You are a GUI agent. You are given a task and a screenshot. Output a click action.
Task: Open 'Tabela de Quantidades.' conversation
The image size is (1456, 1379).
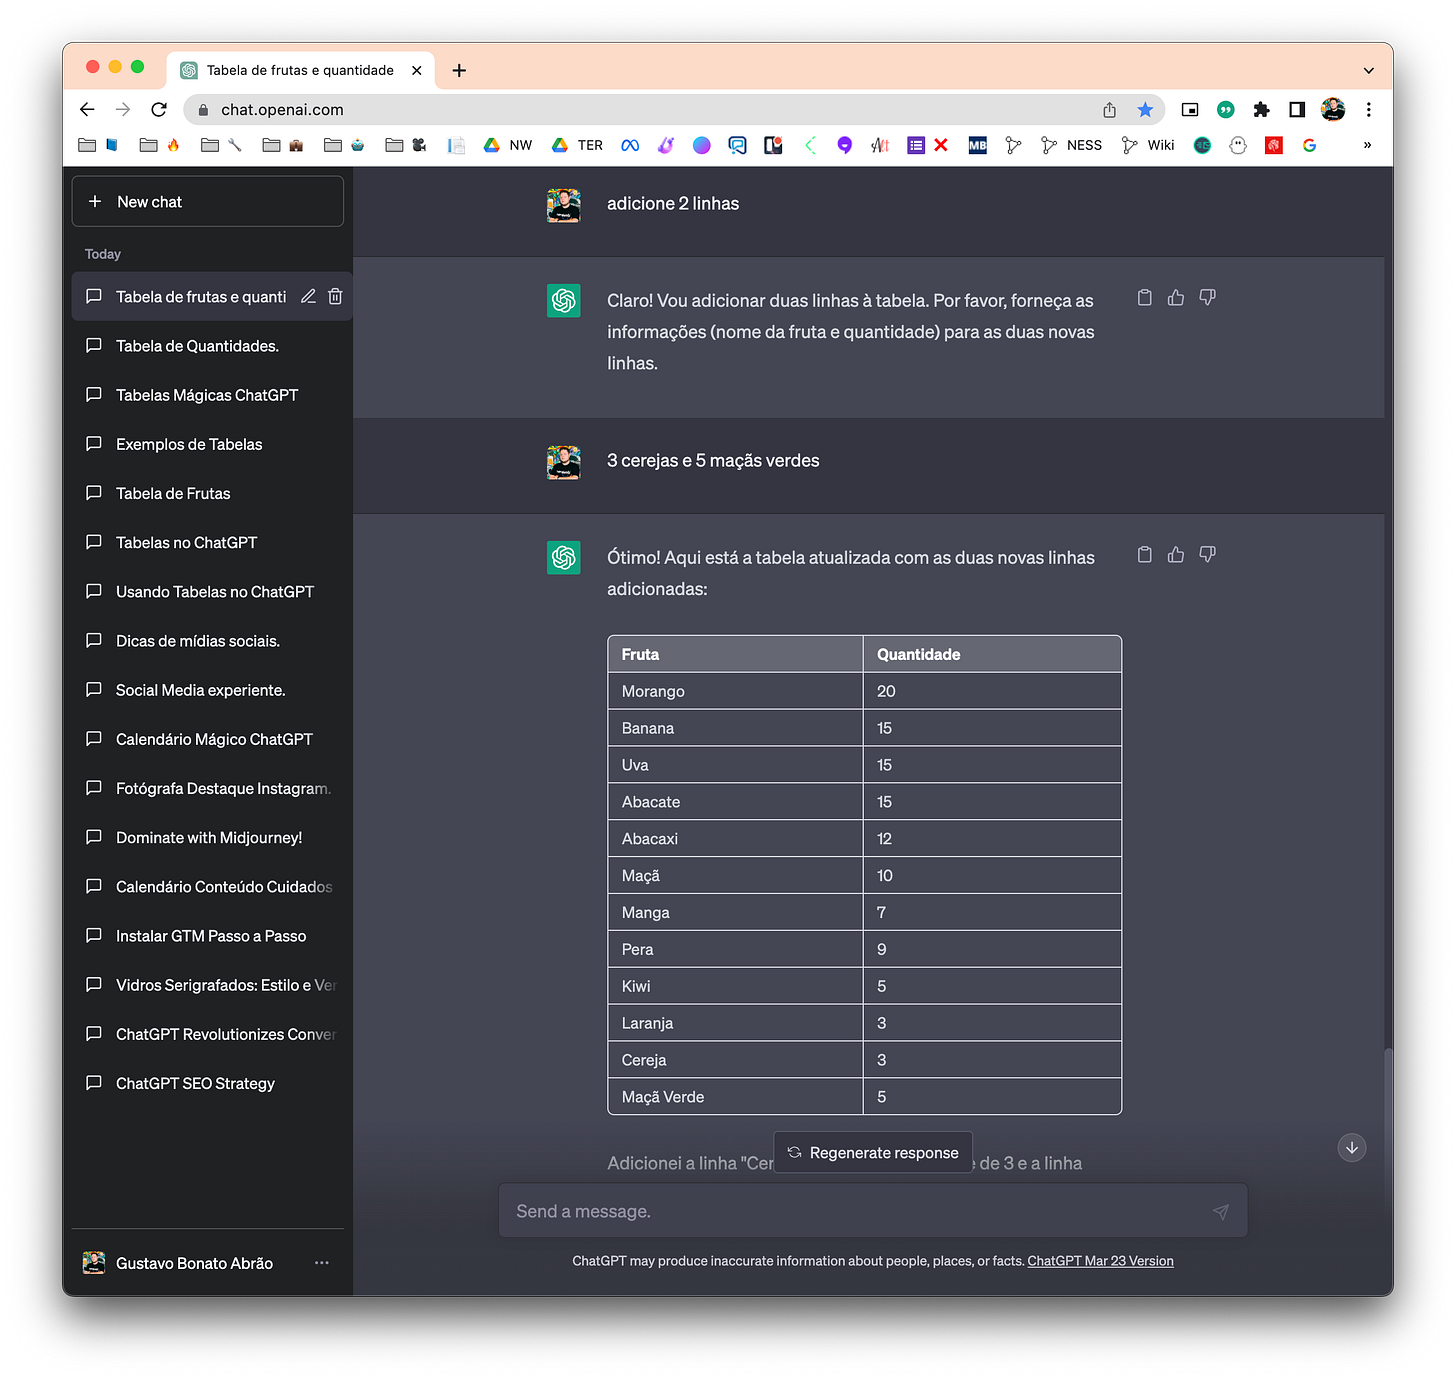(x=212, y=346)
